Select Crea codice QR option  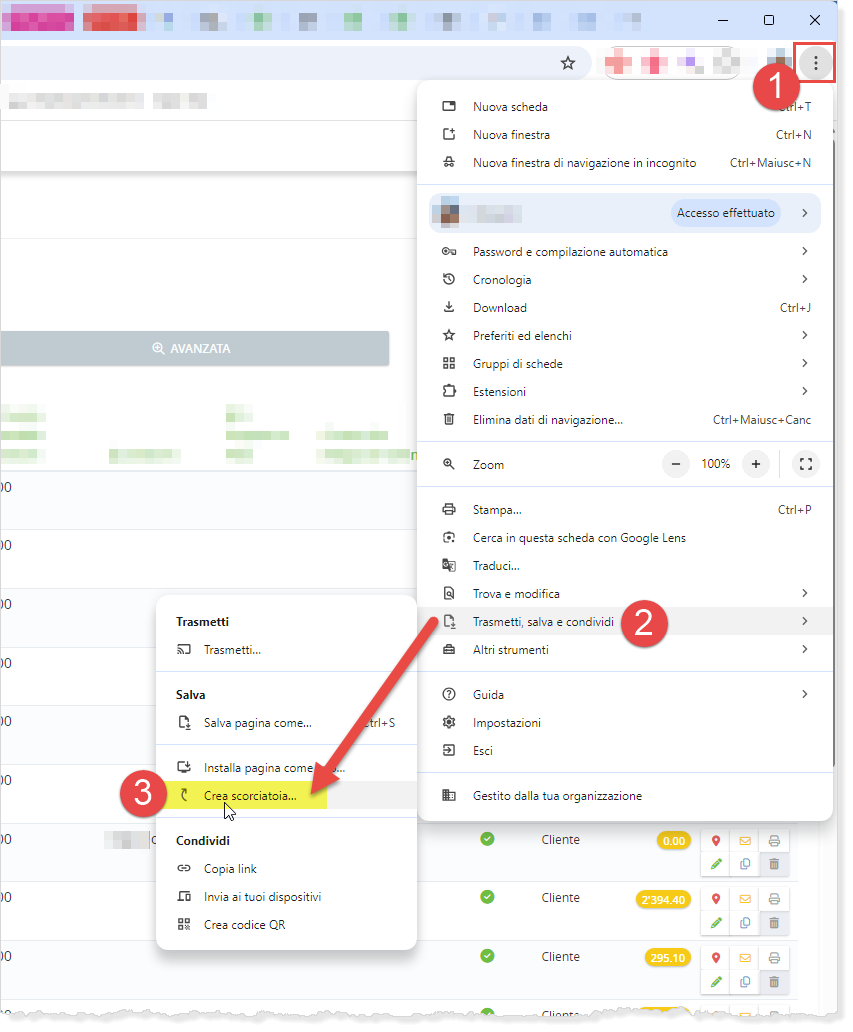coord(244,925)
